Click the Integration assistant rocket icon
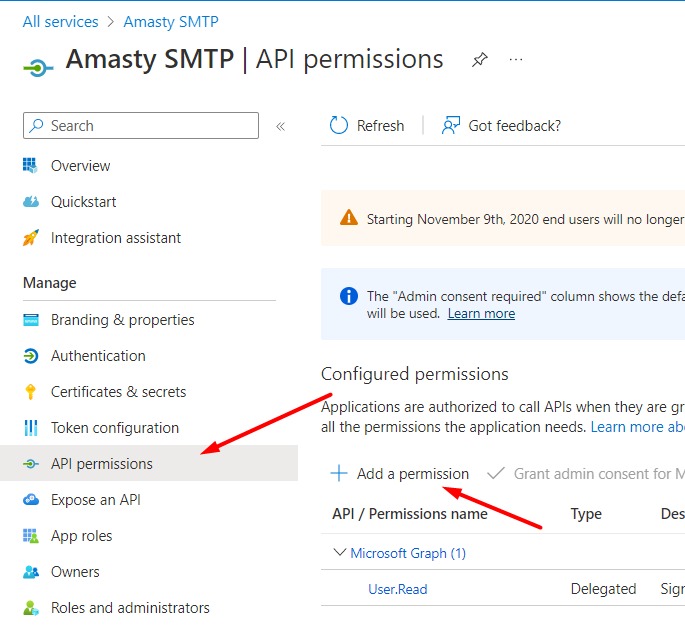Screen dimensions: 685x633 tap(31, 238)
